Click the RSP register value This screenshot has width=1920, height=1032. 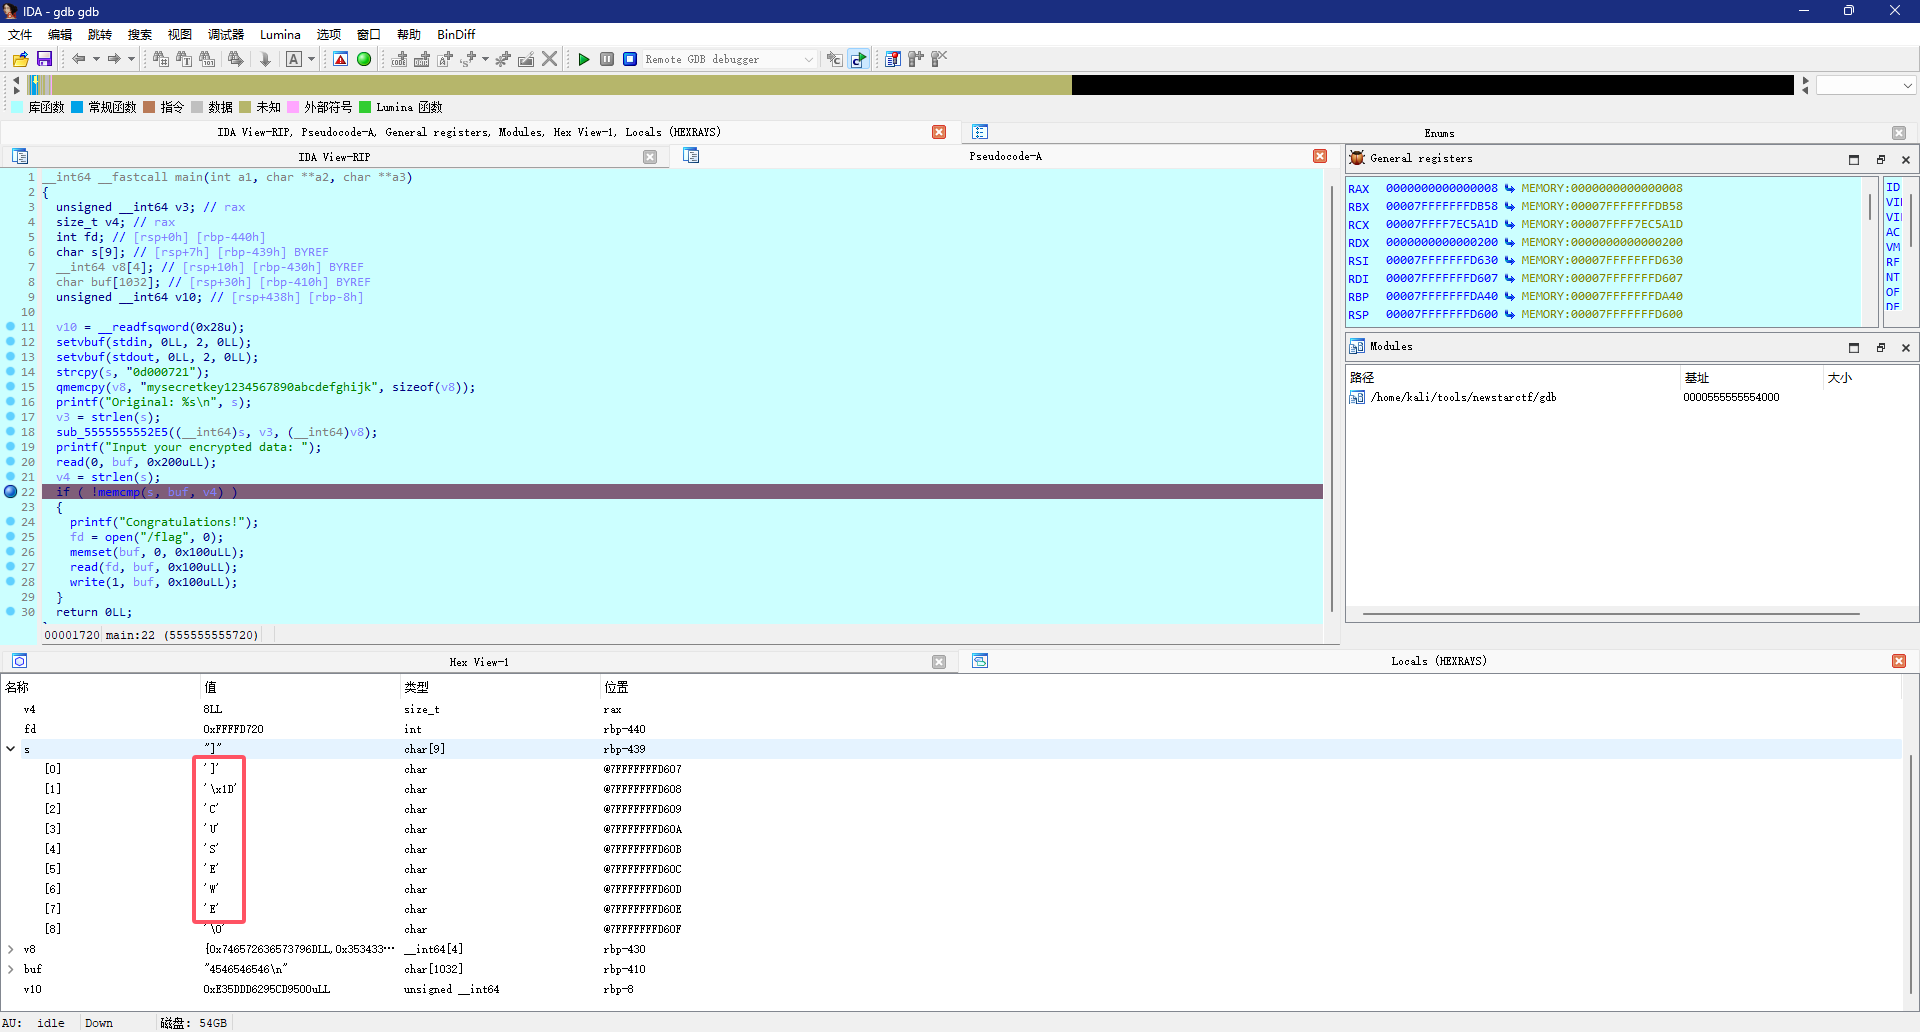pyautogui.click(x=1441, y=314)
